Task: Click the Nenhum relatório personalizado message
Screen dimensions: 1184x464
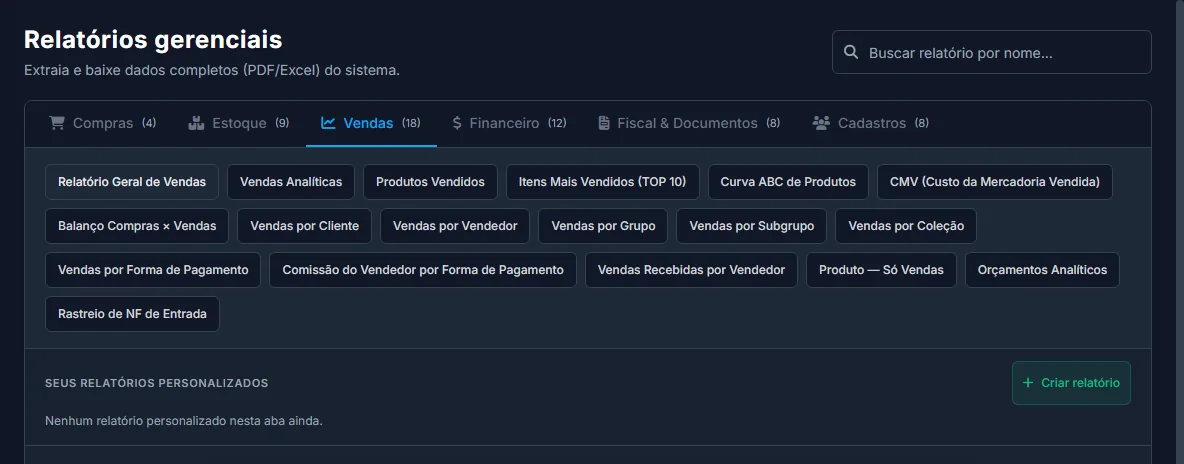Action: tap(183, 420)
